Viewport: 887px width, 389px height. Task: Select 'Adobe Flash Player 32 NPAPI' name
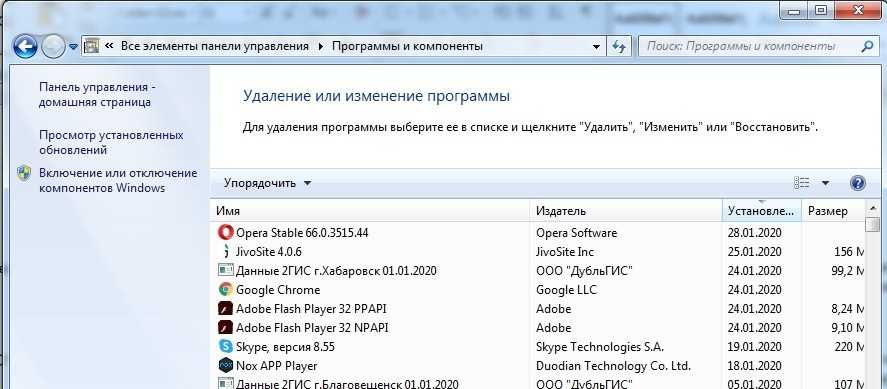click(312, 327)
